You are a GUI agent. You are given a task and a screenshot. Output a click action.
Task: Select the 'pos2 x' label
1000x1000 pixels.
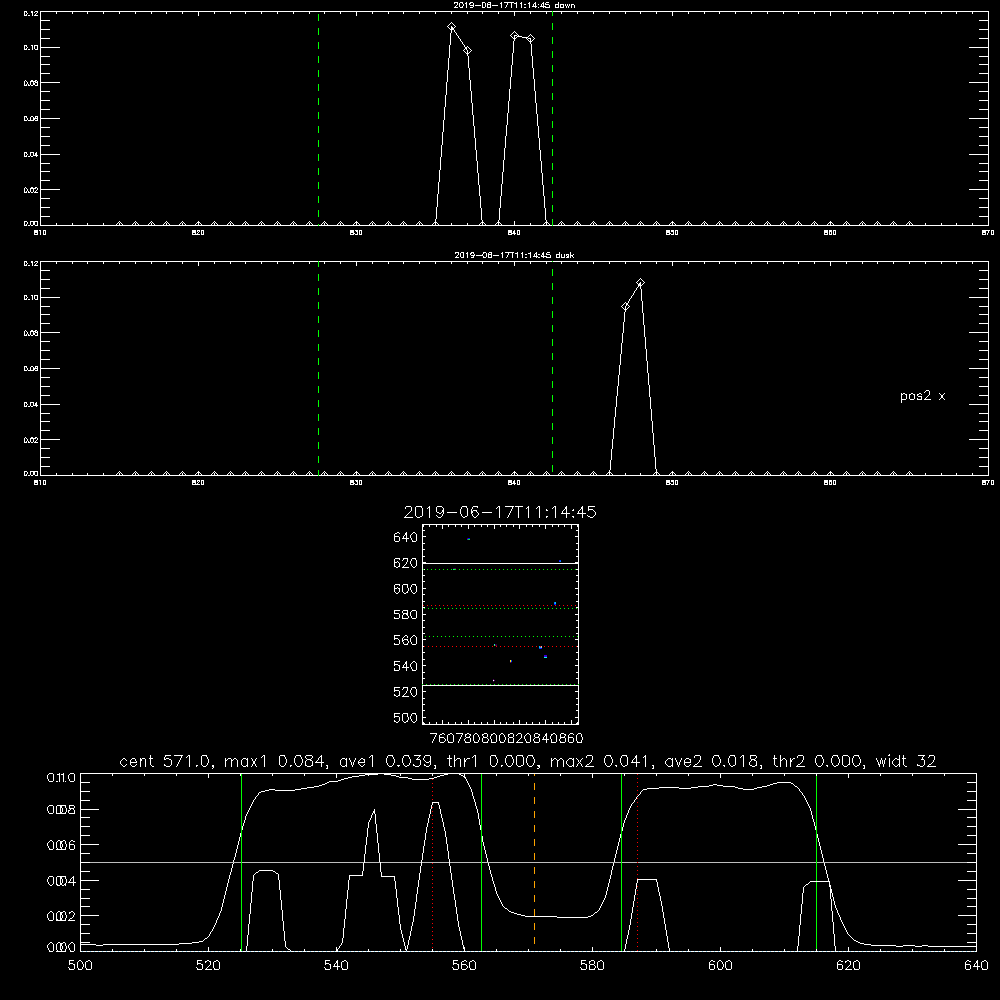click(x=922, y=396)
